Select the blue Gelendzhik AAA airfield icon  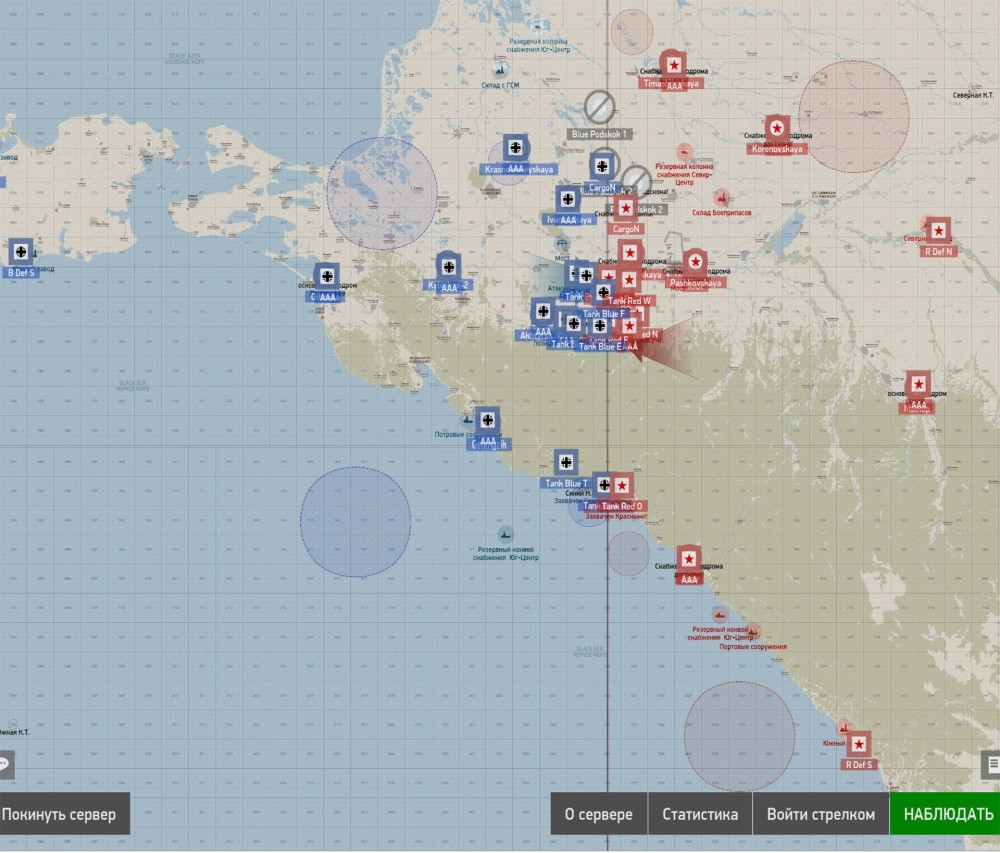point(487,420)
